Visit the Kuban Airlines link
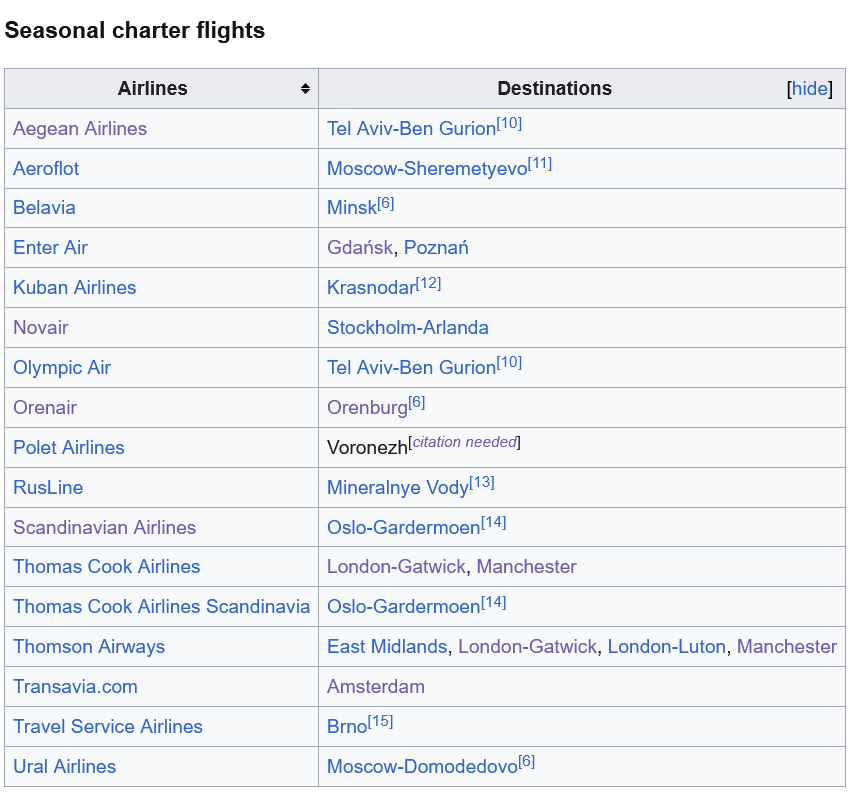Screen dimensions: 860x807 pos(74,288)
